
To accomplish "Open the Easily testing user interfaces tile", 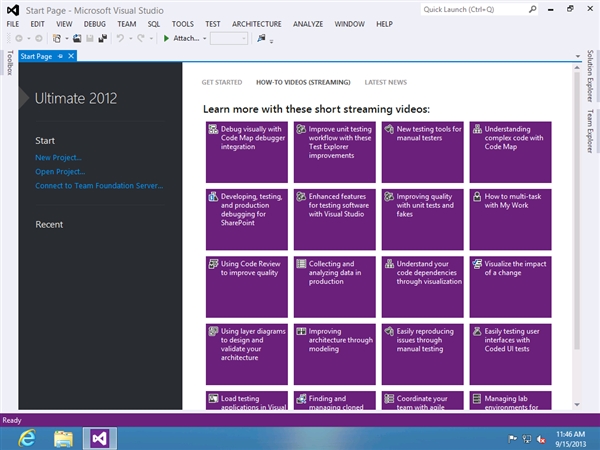I will coord(510,354).
